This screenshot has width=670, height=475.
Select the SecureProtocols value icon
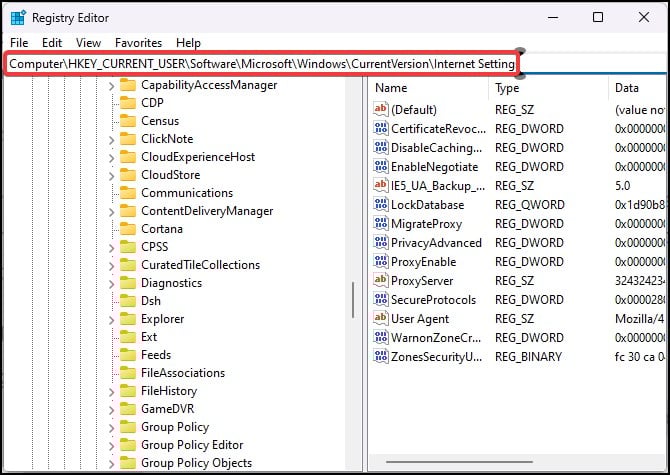(380, 299)
